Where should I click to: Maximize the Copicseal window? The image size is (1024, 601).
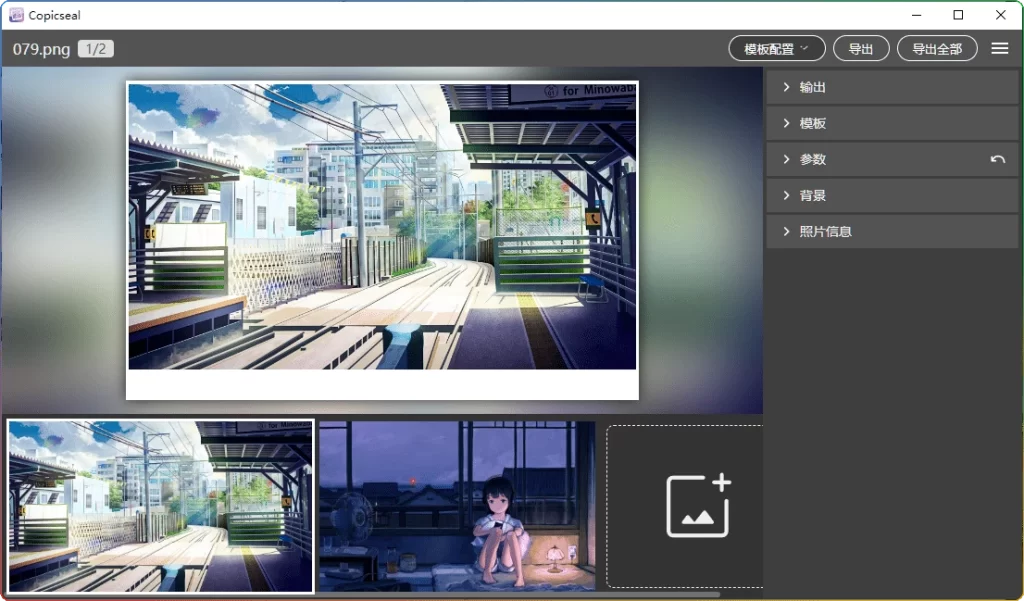tap(958, 15)
